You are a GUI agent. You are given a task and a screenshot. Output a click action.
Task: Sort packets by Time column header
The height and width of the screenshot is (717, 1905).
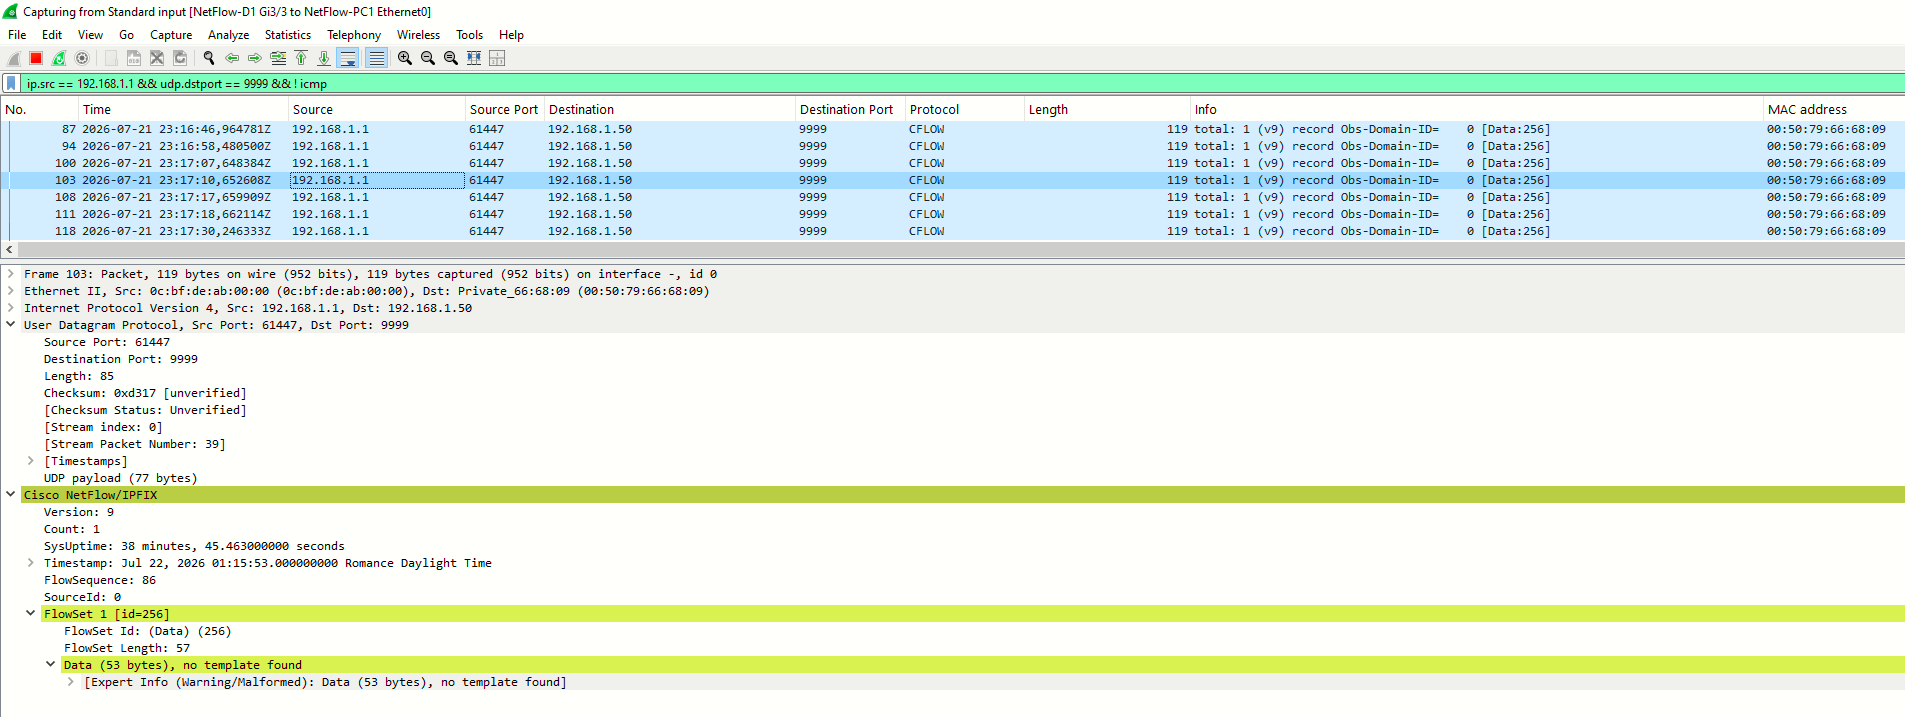coord(184,110)
